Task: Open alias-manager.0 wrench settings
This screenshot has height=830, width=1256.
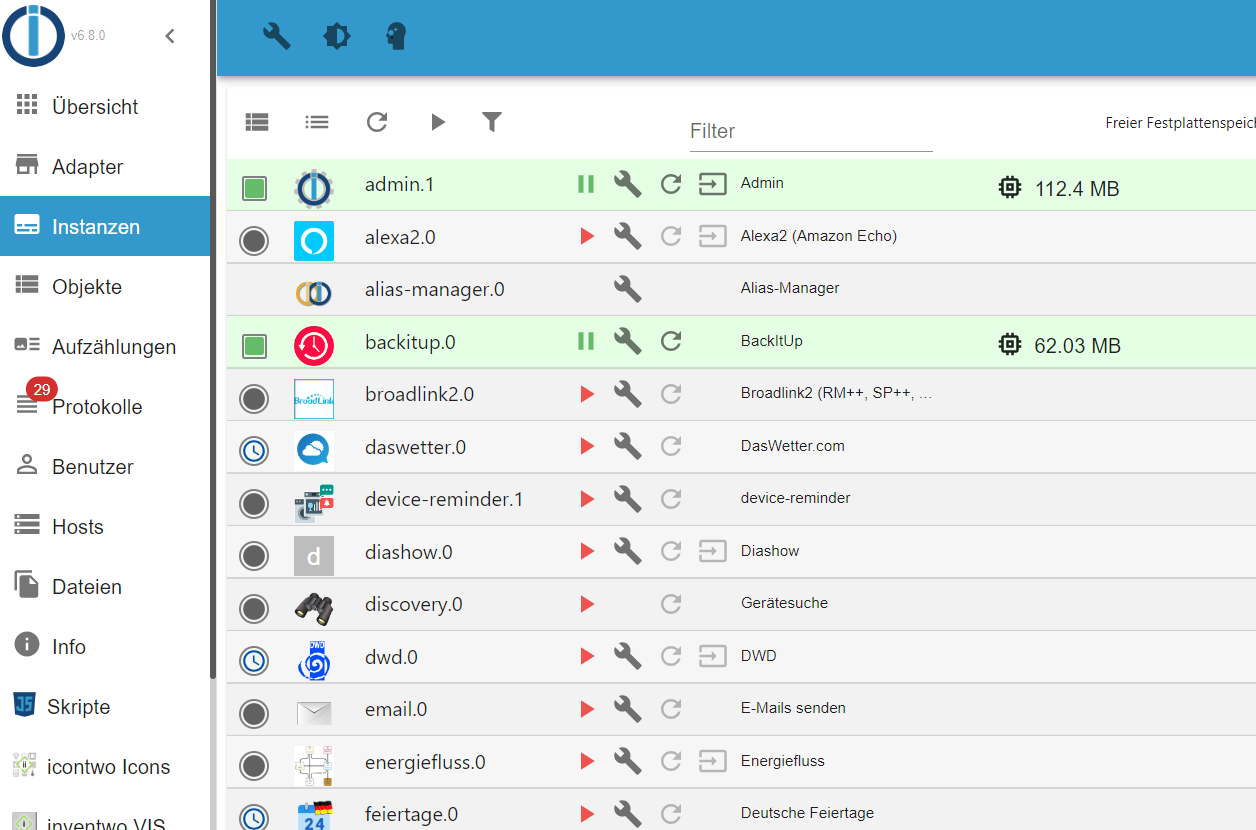Action: (627, 289)
